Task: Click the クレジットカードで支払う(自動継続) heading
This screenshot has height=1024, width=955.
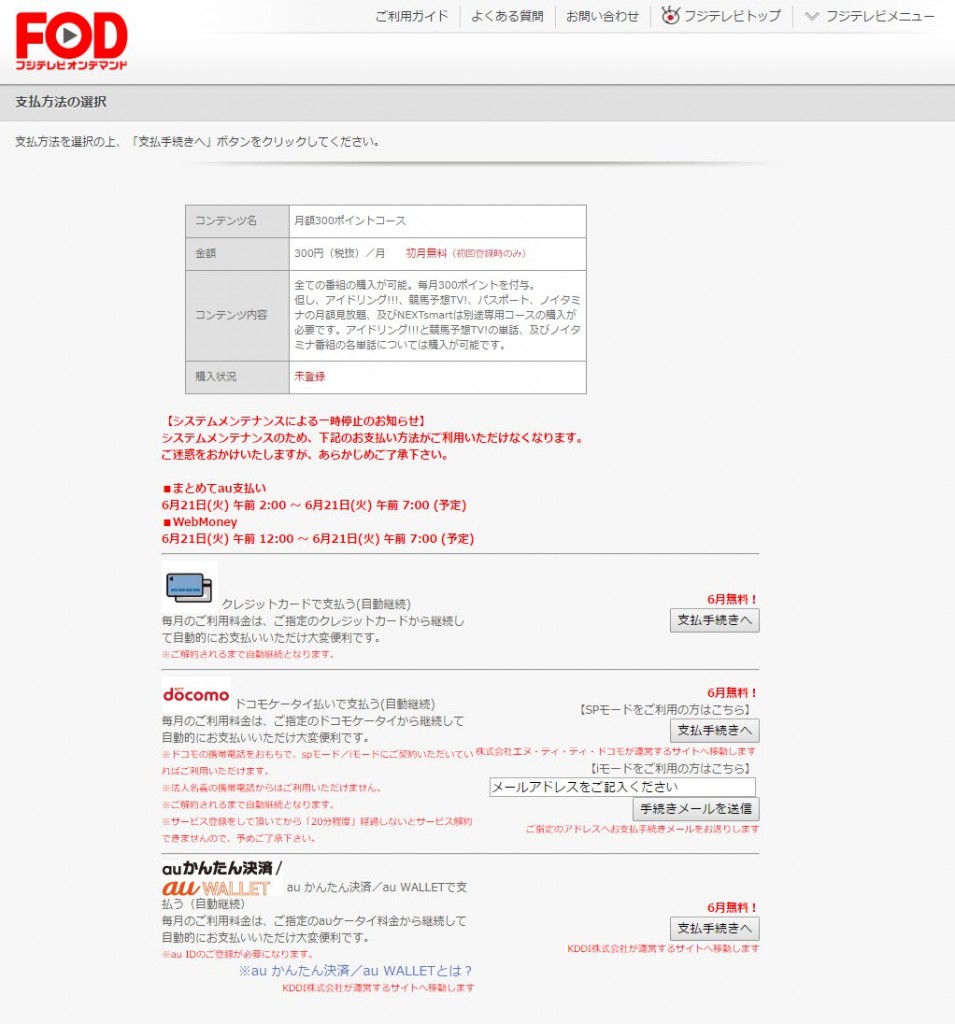Action: pyautogui.click(x=316, y=604)
